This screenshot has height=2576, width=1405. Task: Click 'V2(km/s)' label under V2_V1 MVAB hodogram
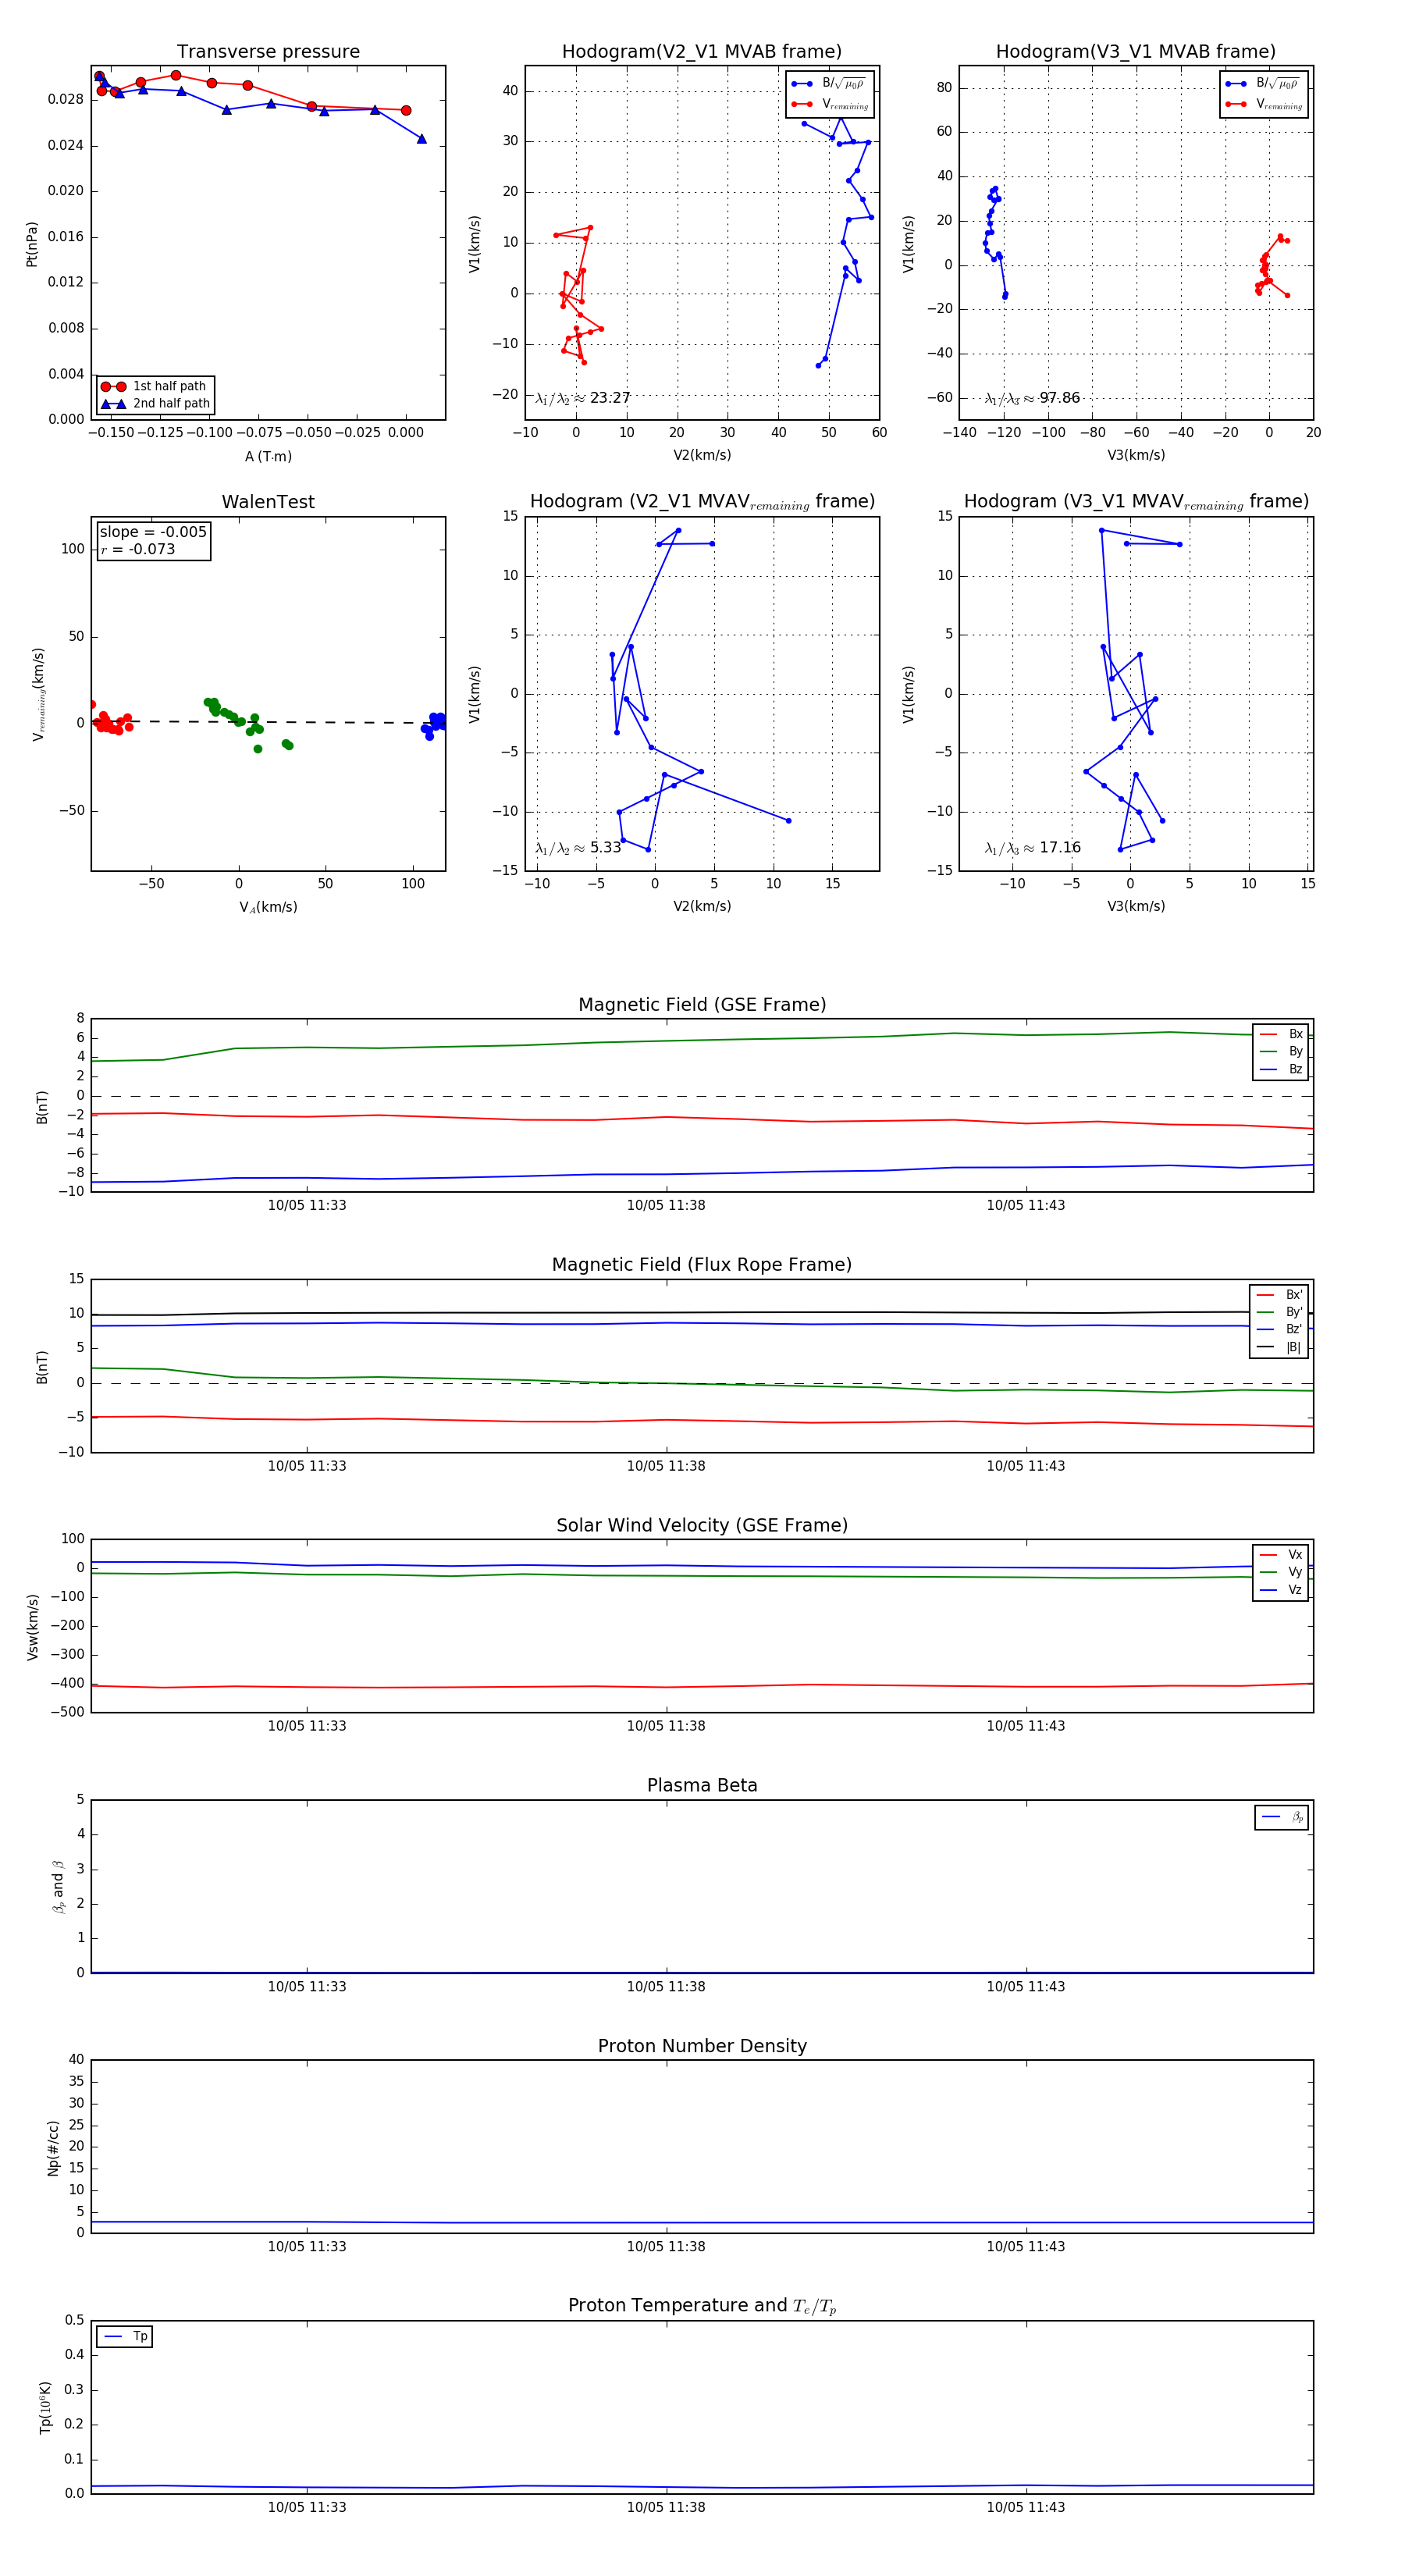pos(702,455)
